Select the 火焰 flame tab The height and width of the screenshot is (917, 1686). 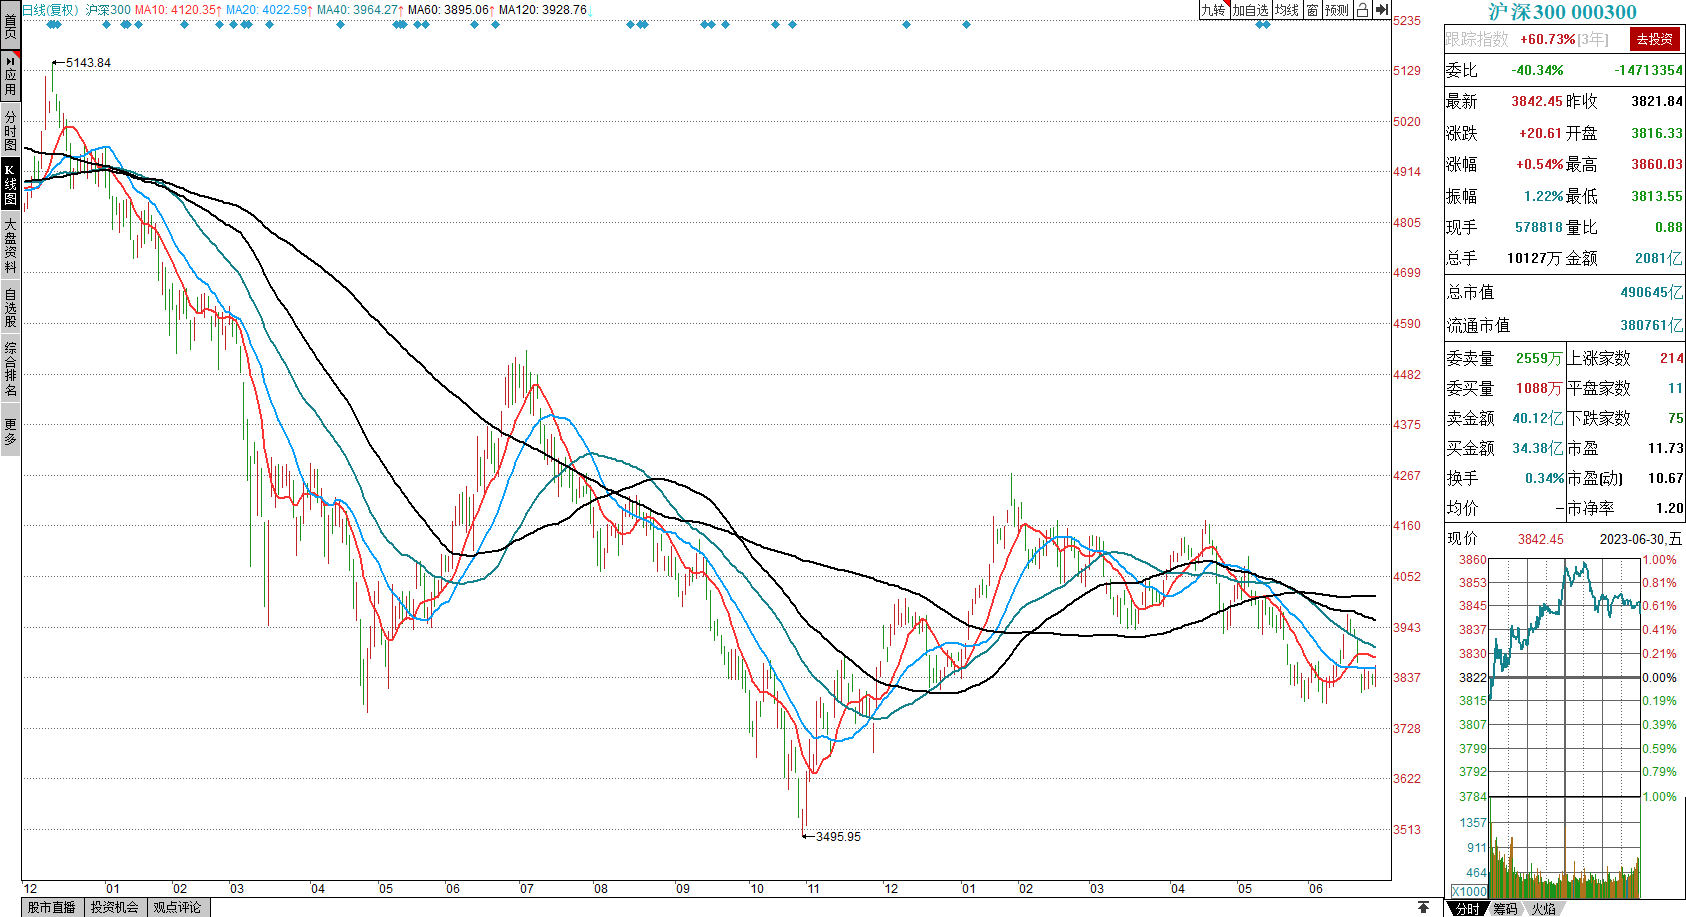[x=1544, y=908]
